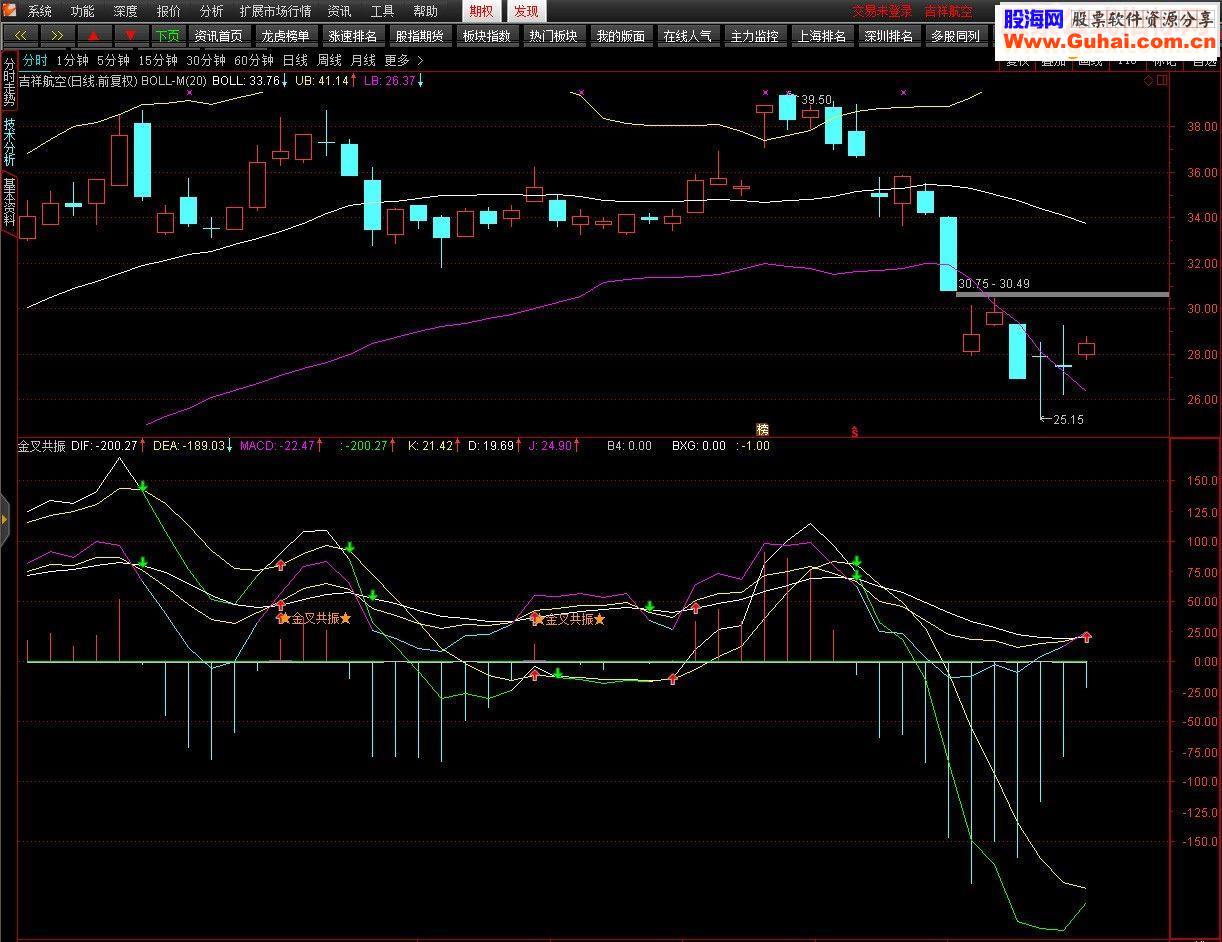Click the red 吉祥航空 stock name link

(948, 11)
